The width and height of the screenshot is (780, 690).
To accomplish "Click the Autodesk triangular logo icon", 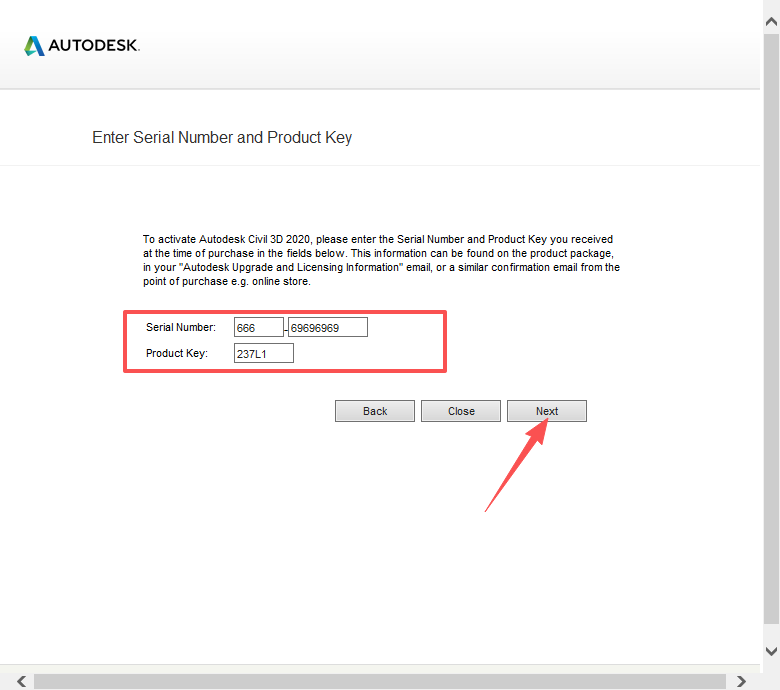I will coord(34,46).
